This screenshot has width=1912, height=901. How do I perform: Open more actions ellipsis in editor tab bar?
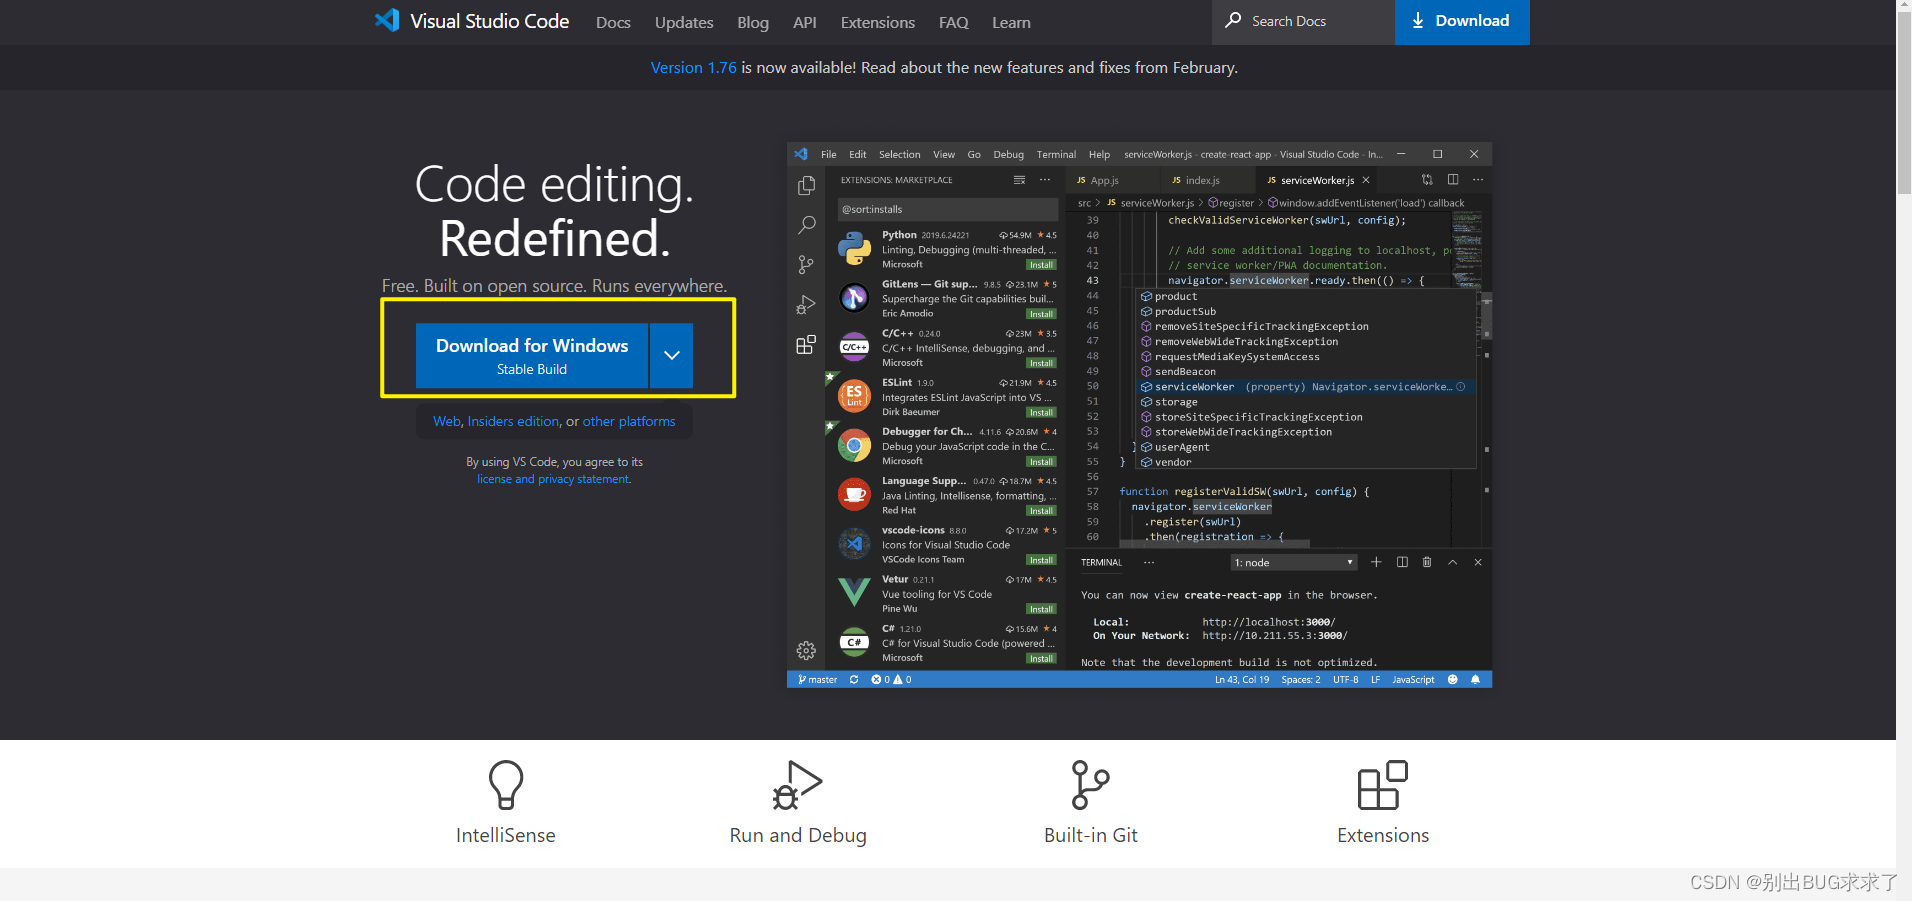point(1478,180)
